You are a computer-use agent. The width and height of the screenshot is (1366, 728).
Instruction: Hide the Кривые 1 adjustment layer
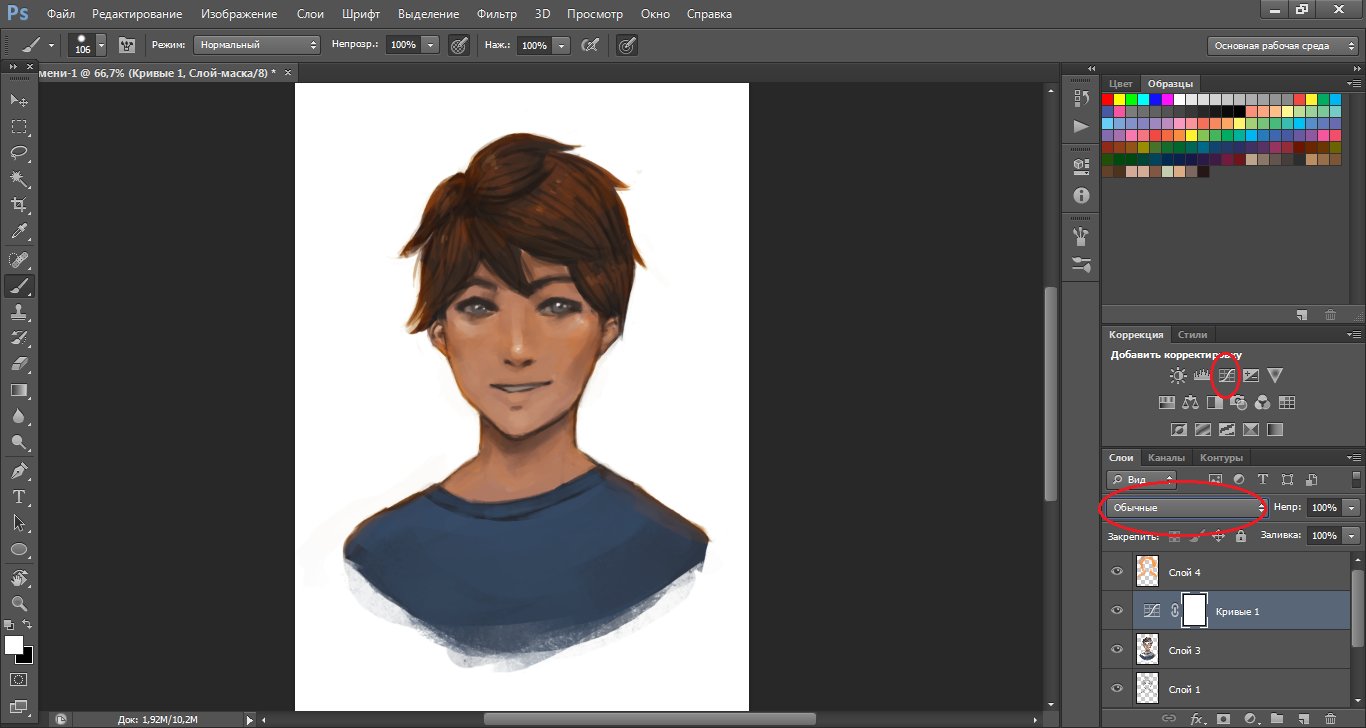coord(1118,611)
